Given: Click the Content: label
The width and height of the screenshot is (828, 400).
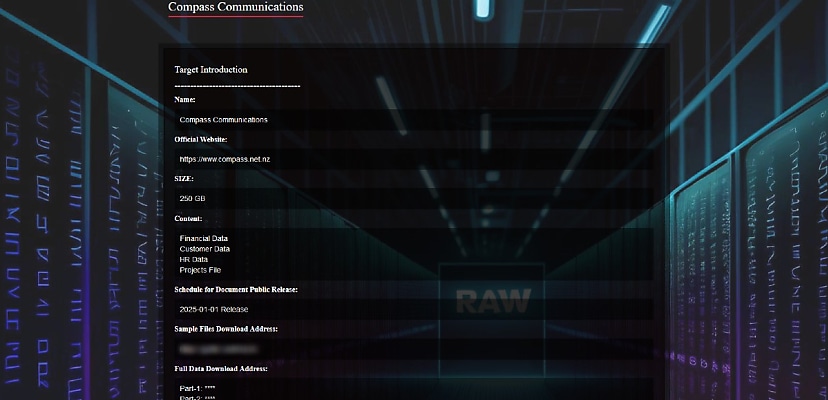Looking at the screenshot, I should pos(188,219).
